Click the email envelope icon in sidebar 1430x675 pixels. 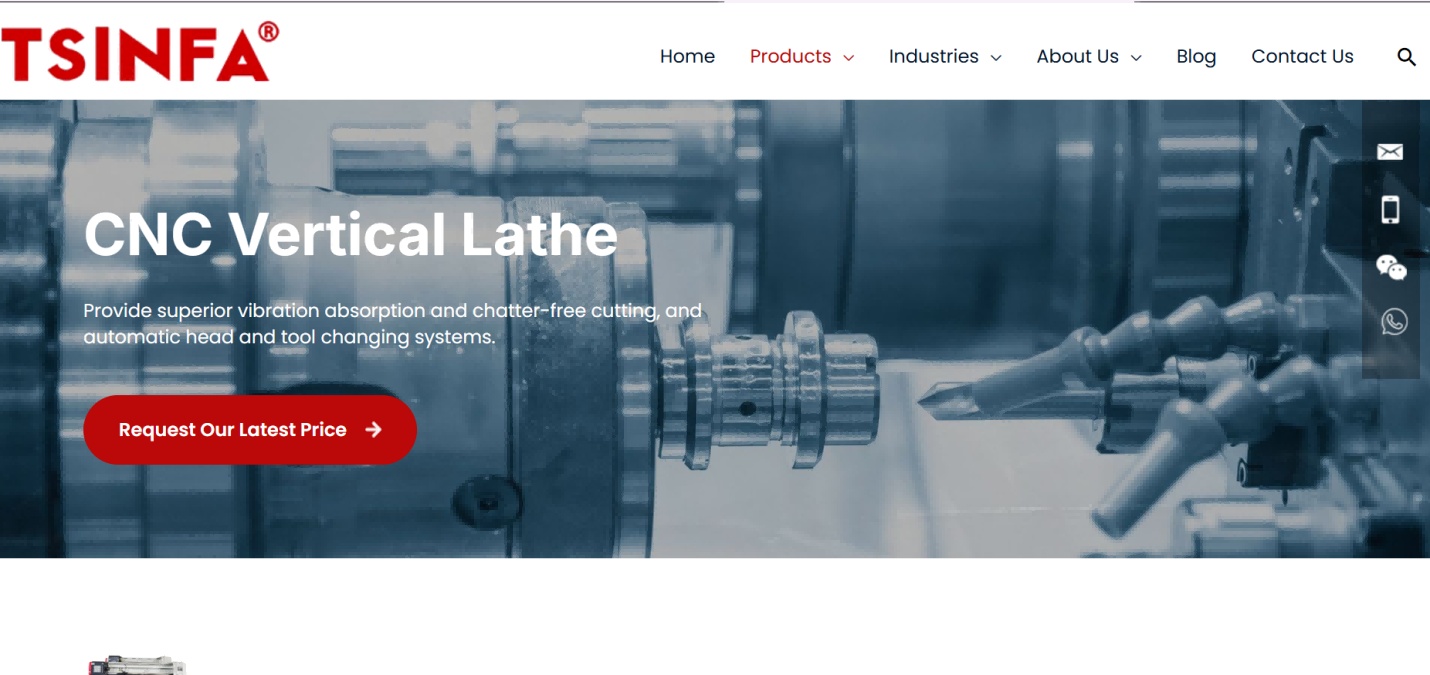1390,152
